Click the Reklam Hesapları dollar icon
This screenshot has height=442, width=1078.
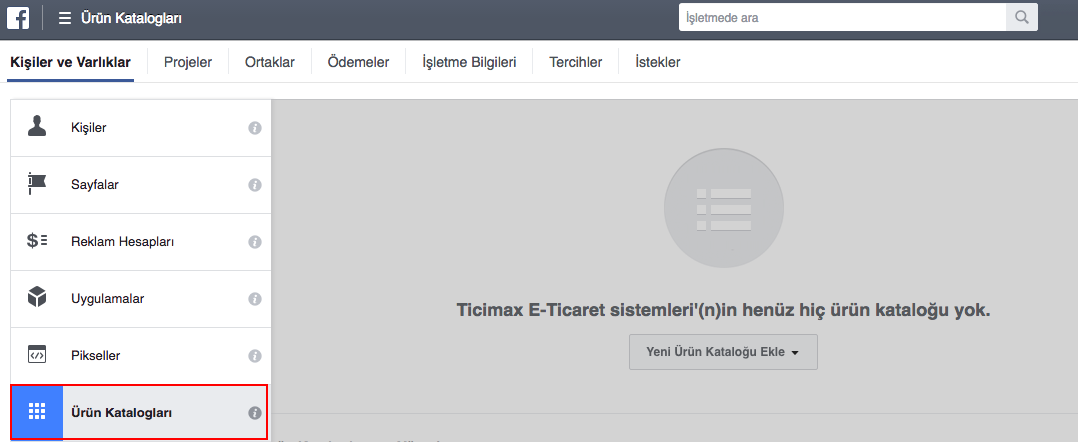click(x=37, y=241)
